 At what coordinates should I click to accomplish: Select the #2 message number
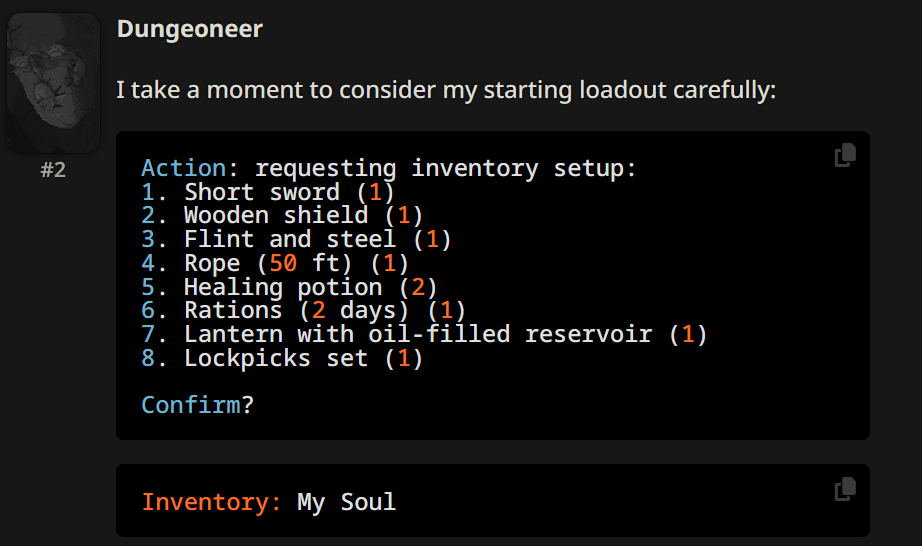coord(53,170)
